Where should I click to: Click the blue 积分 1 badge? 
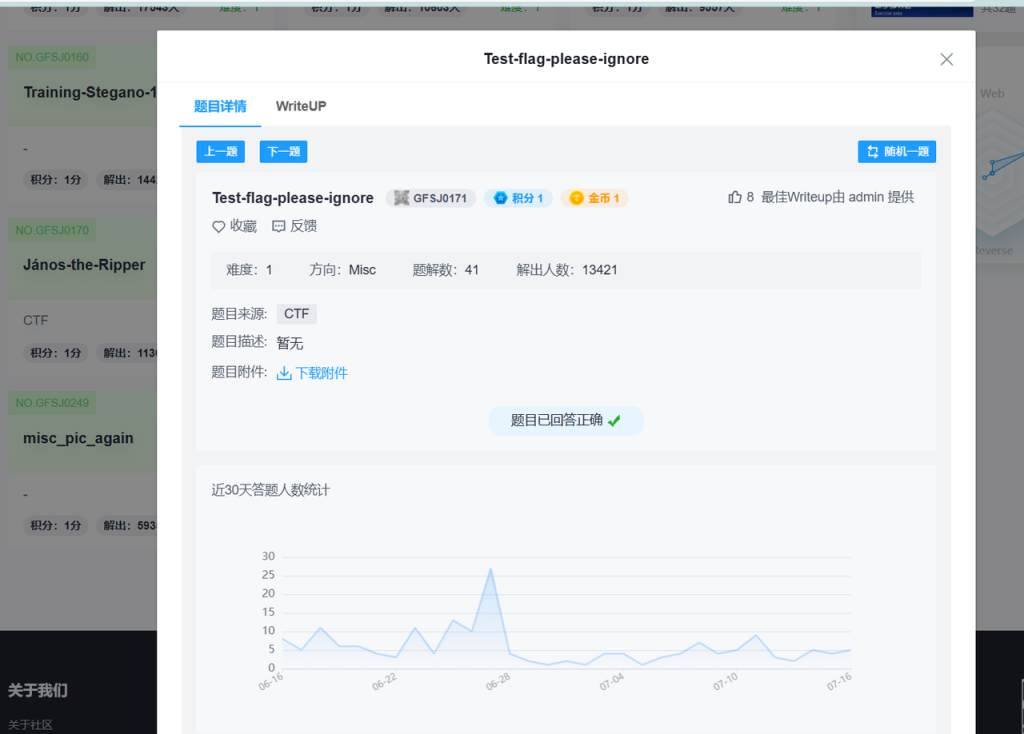click(x=518, y=198)
